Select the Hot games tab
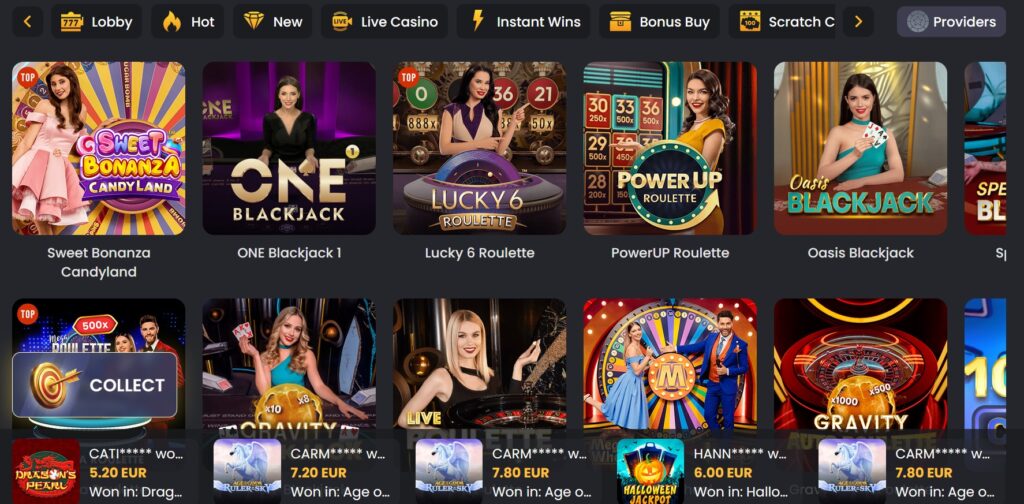Screen dimensions: 1024x504 click(188, 22)
